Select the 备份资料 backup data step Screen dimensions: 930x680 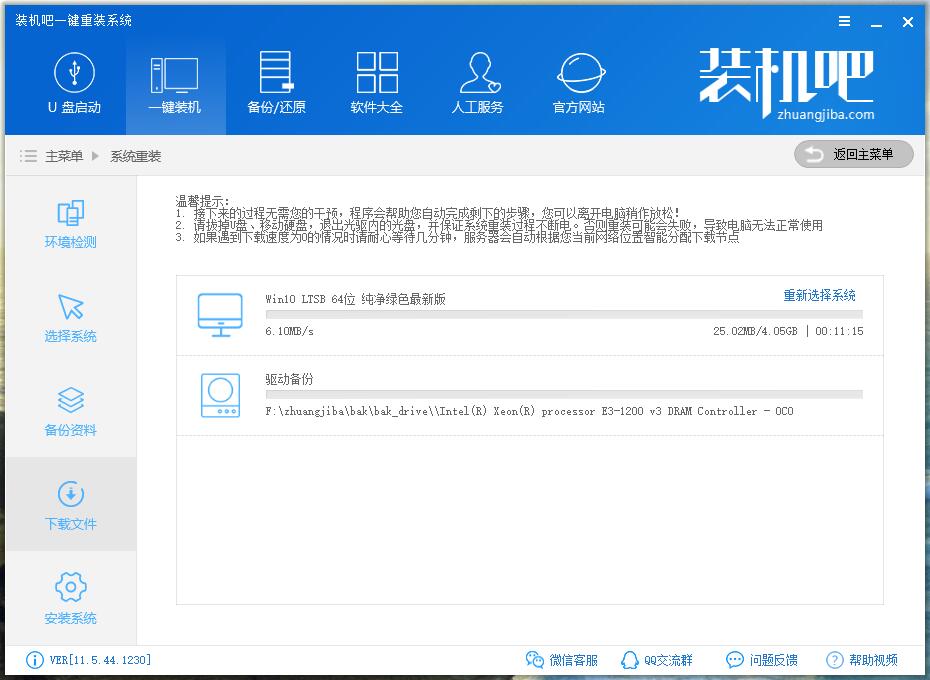point(71,412)
